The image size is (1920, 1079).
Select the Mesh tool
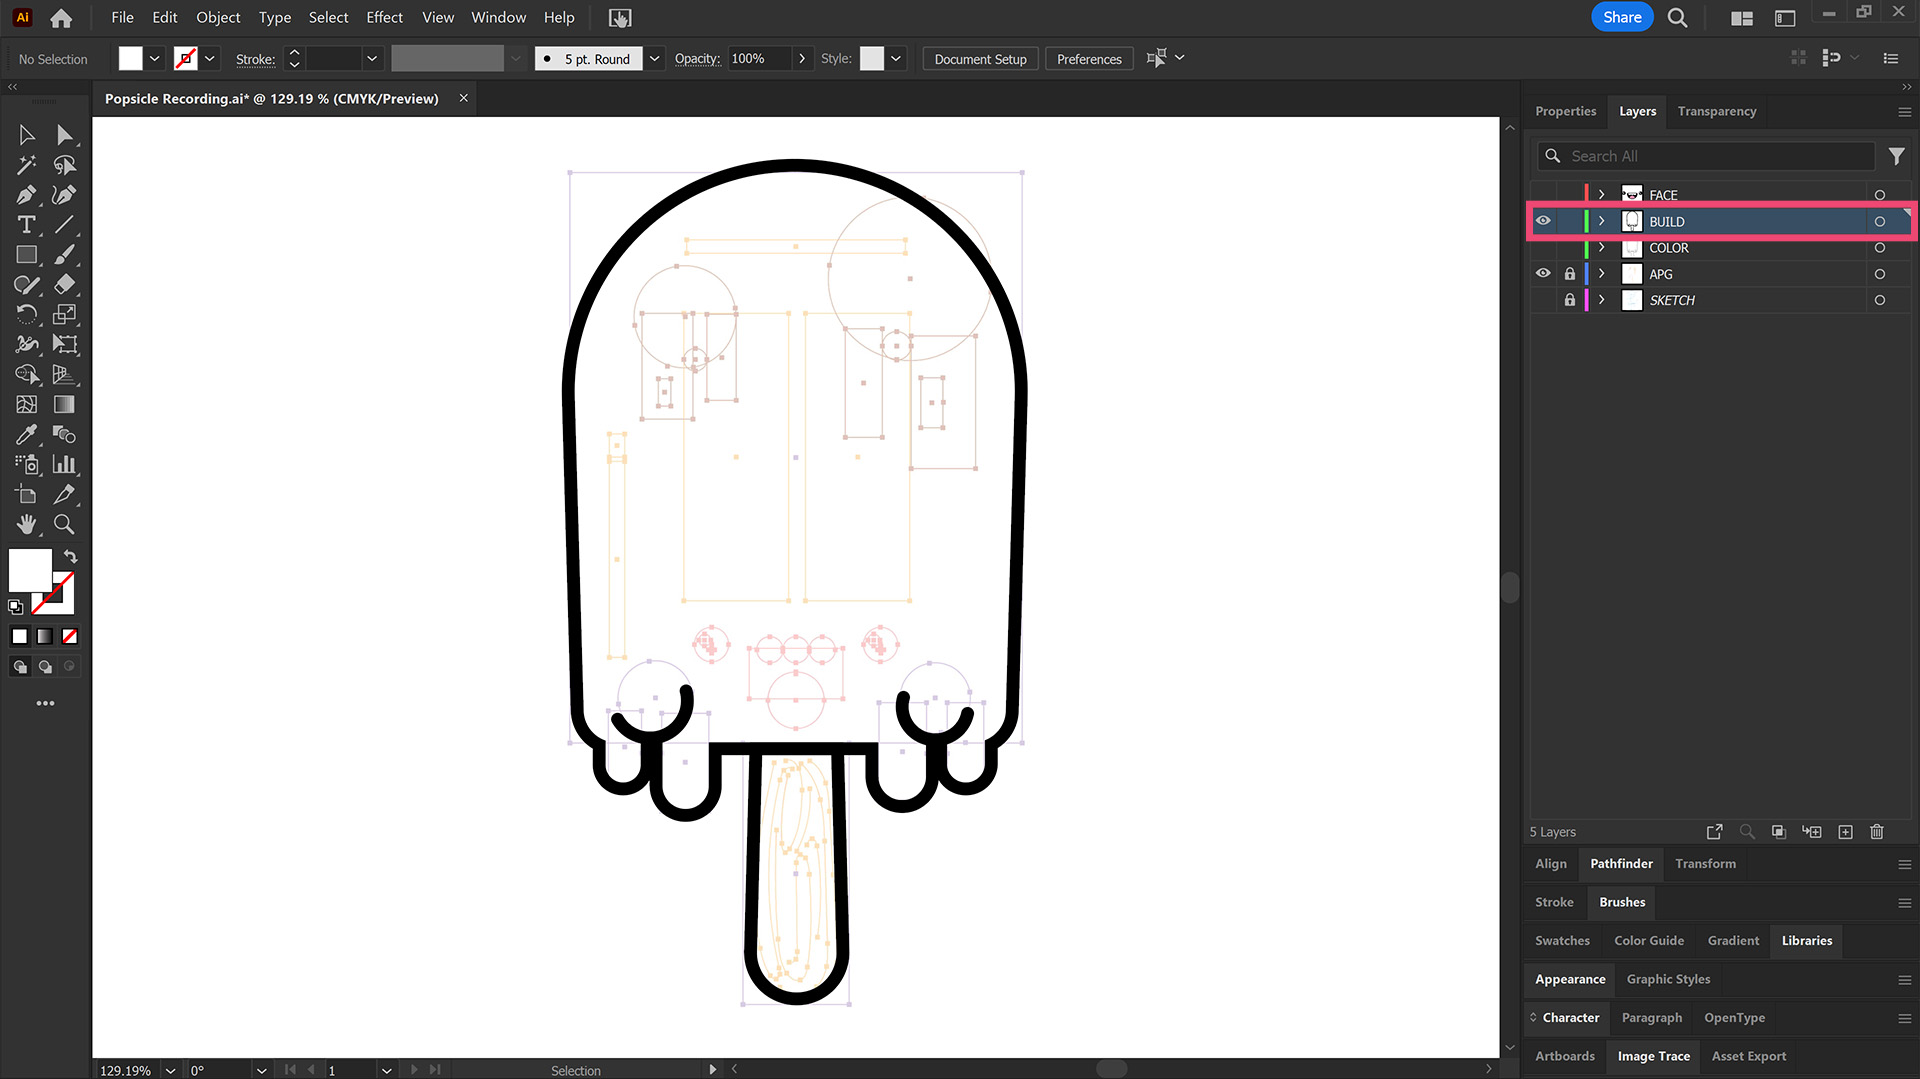pos(27,405)
